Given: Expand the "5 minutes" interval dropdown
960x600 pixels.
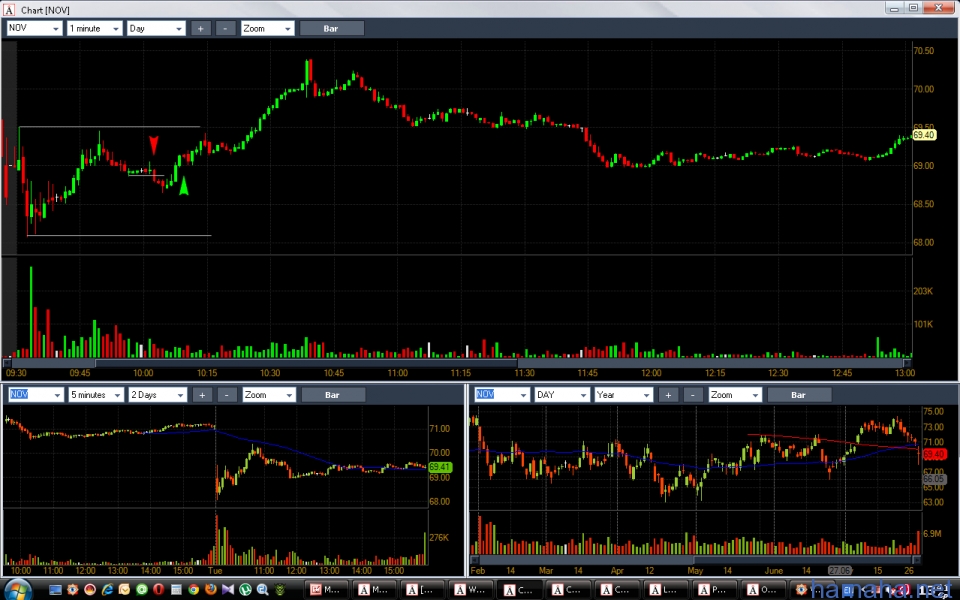Looking at the screenshot, I should pos(96,395).
